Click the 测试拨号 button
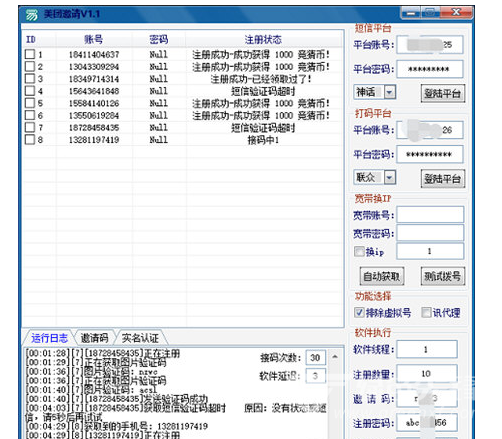Image resolution: width=502 pixels, height=439 pixels. (x=443, y=276)
